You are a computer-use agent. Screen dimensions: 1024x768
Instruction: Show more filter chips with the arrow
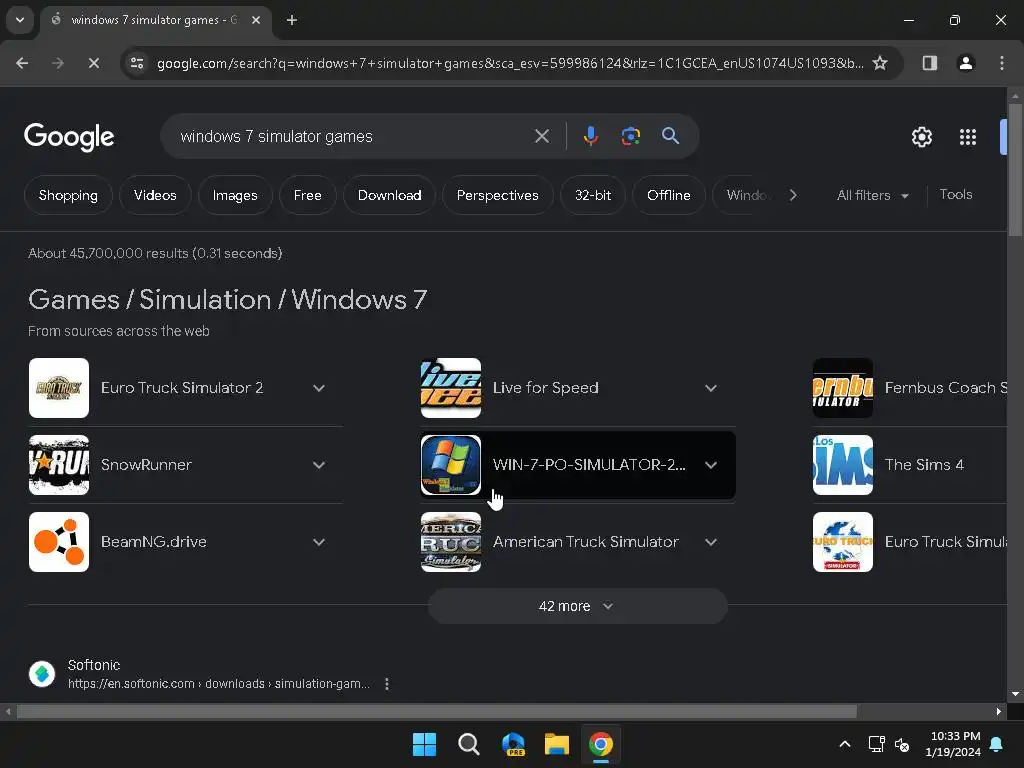(x=793, y=195)
